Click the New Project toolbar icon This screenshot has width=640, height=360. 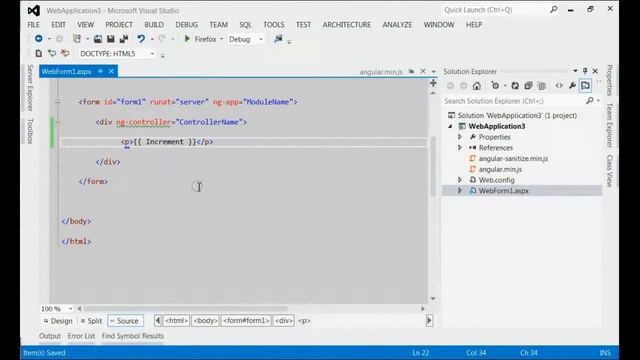tap(77, 39)
